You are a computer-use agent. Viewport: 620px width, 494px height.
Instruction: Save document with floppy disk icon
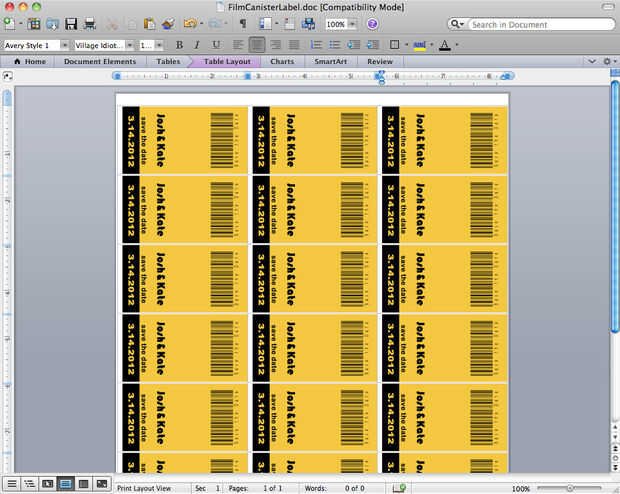(x=71, y=24)
